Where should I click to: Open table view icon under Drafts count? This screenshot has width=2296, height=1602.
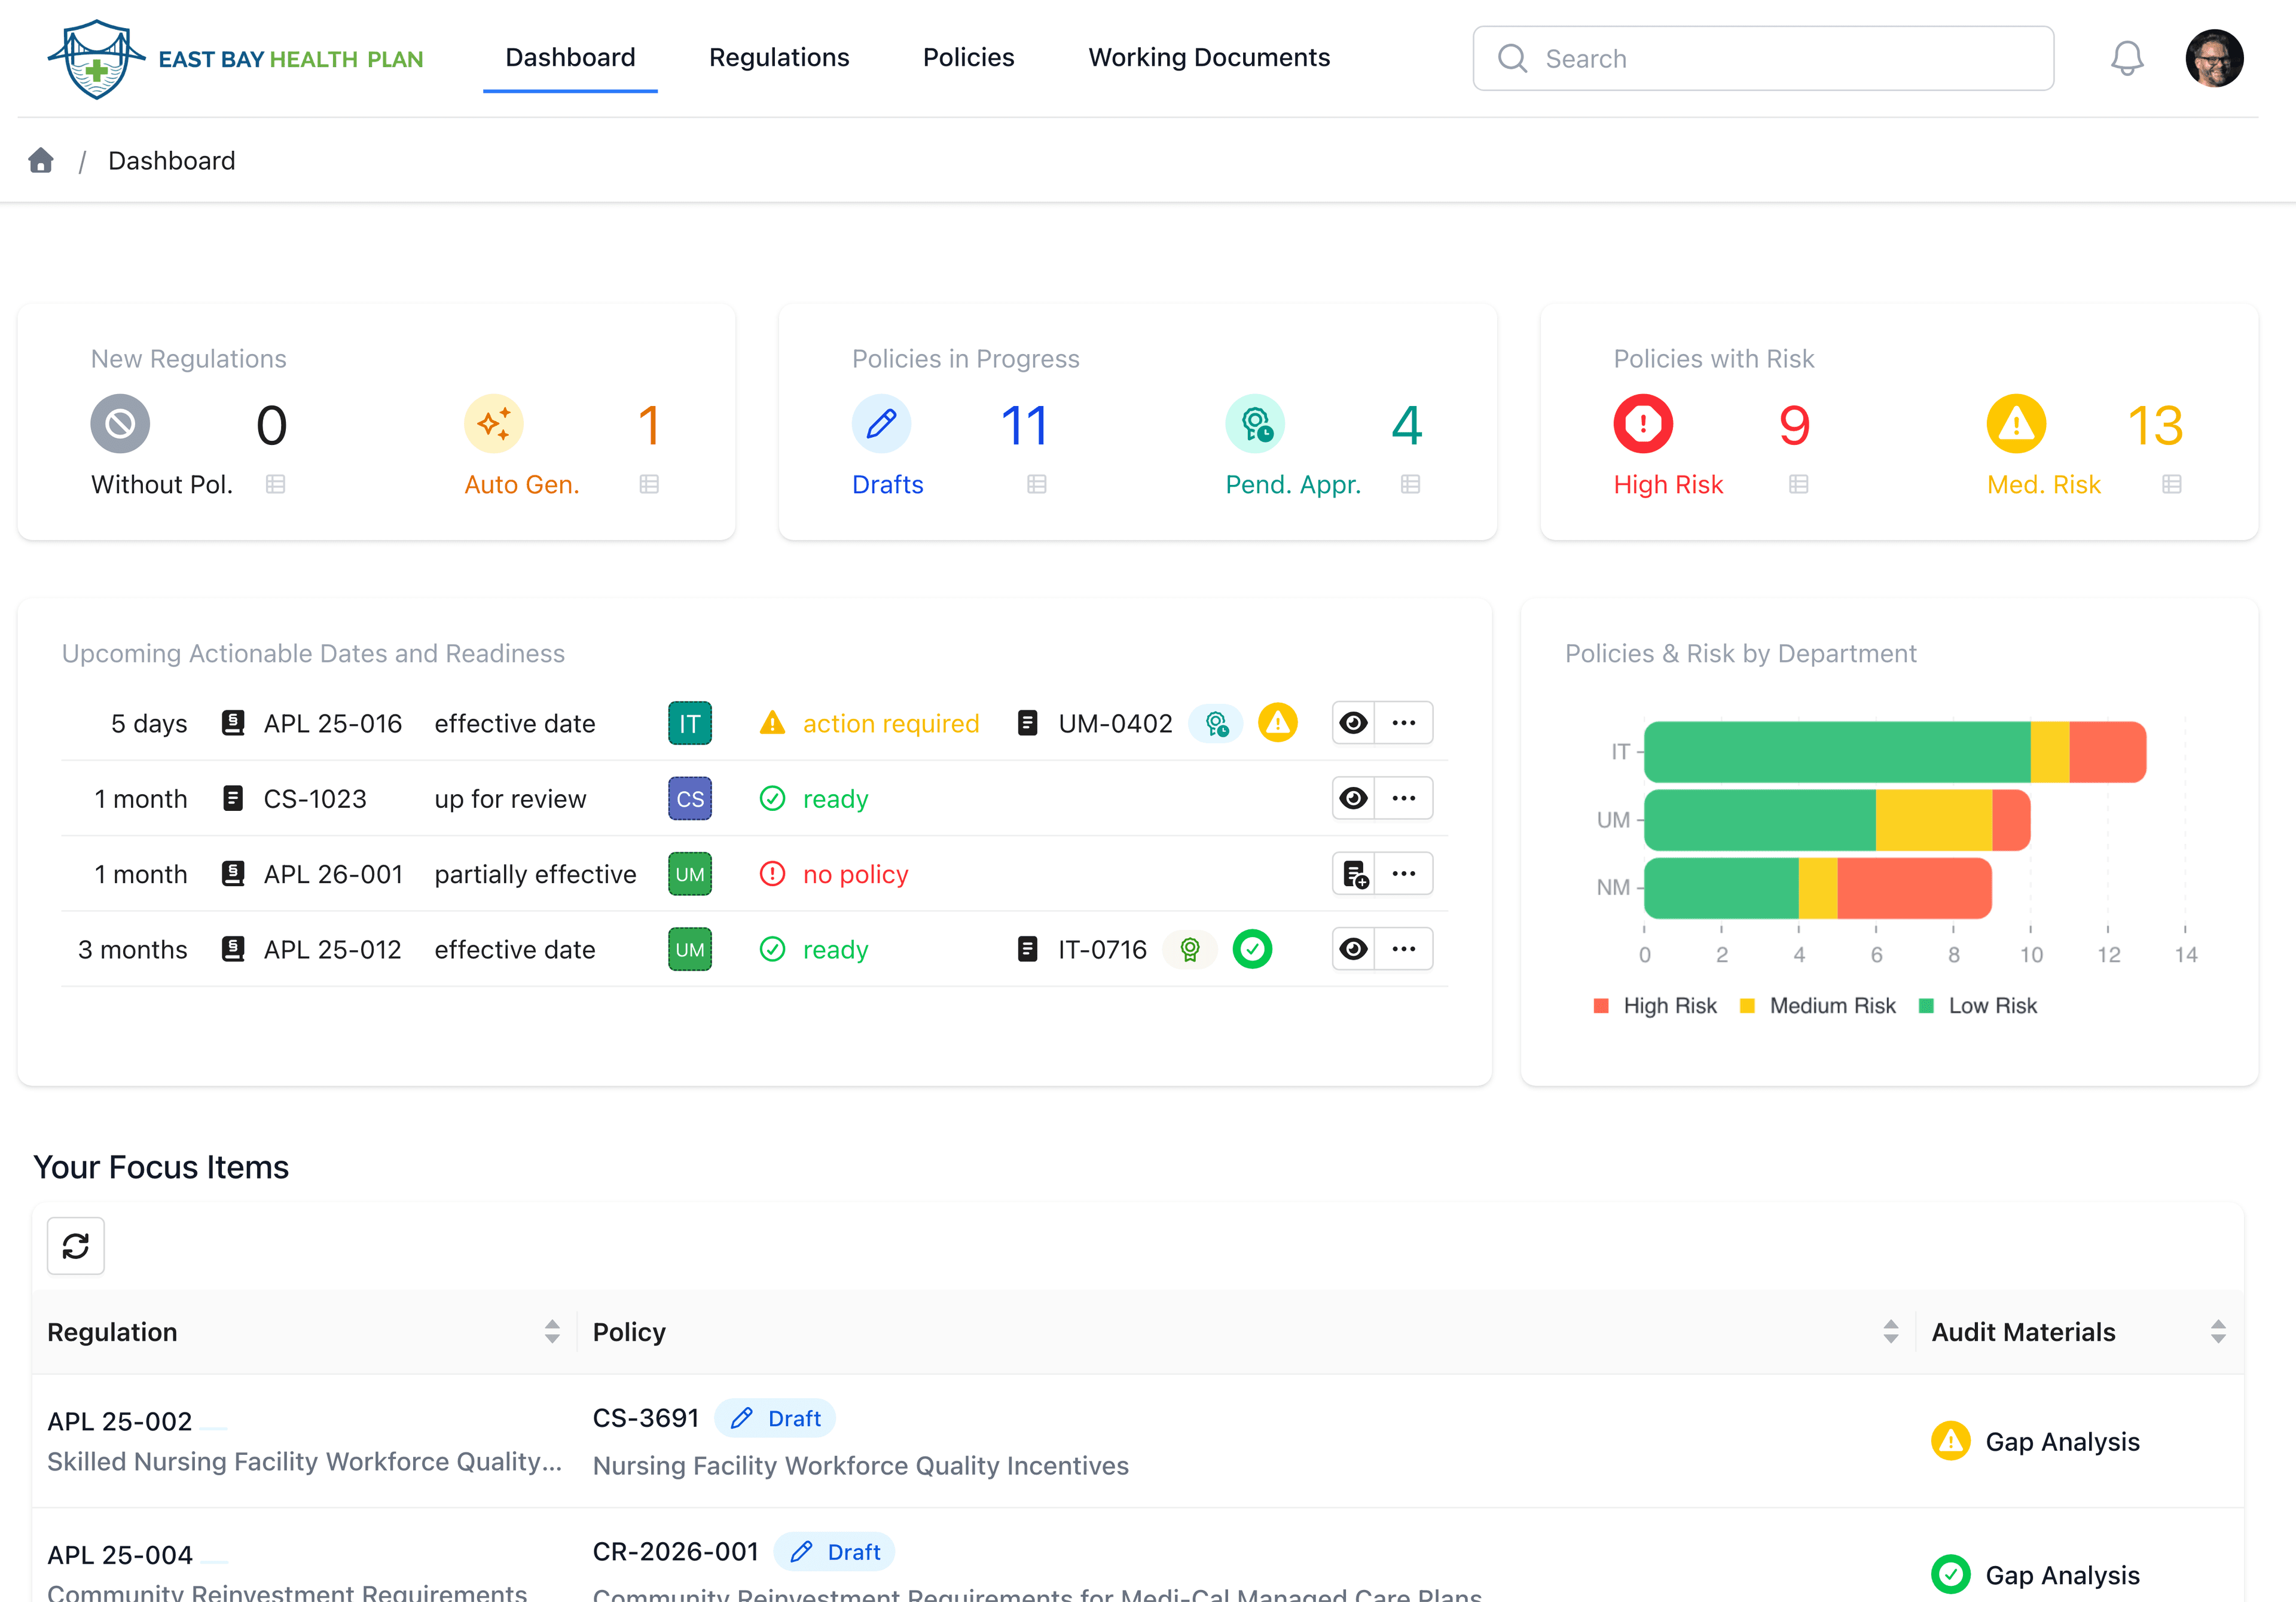1036,485
